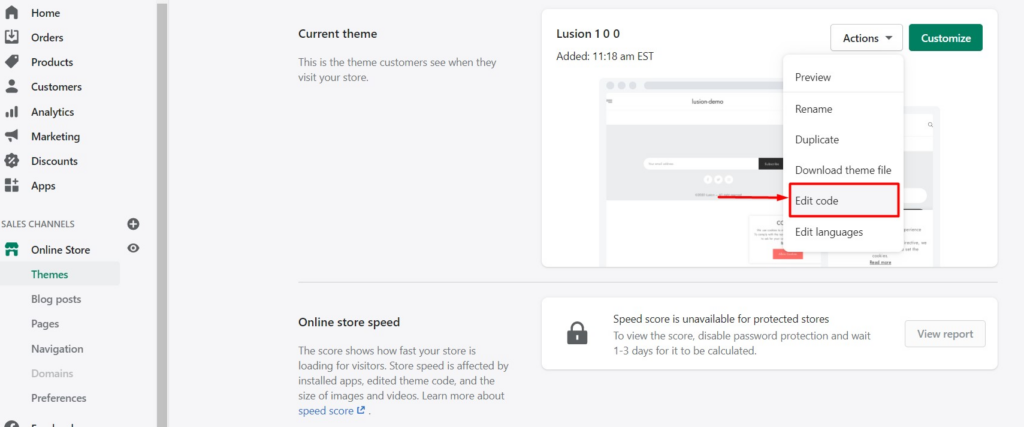Add a sales channel with plus icon
This screenshot has width=1024, height=427.
(133, 224)
